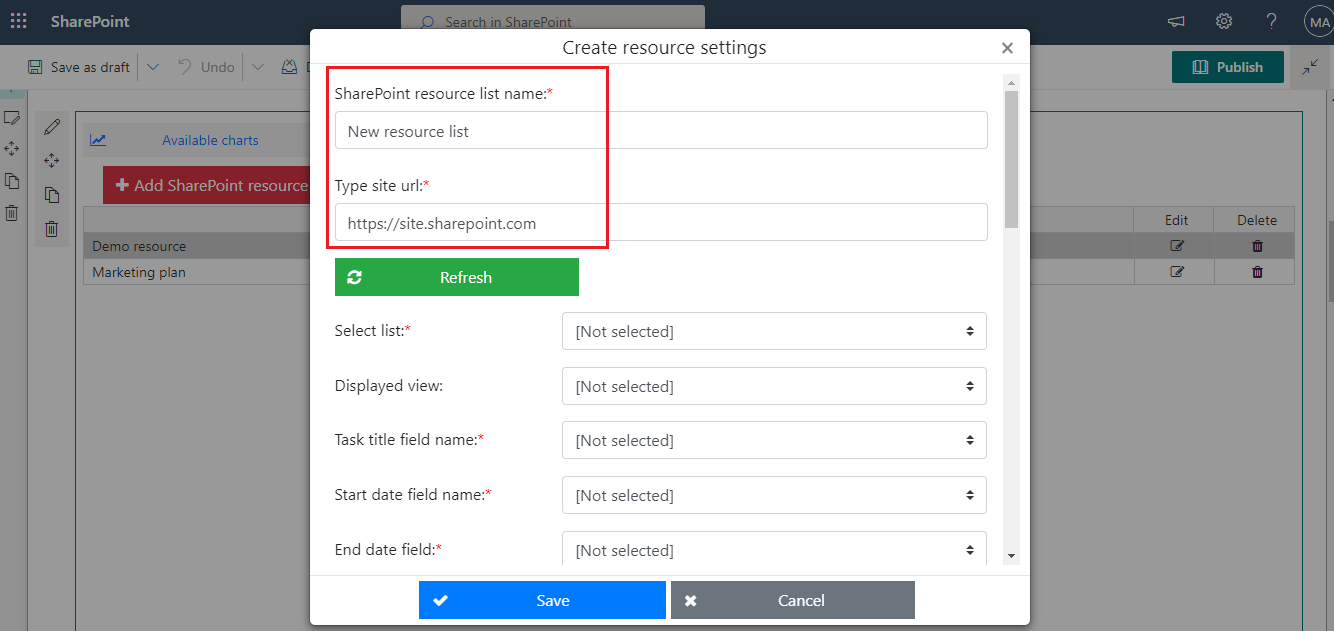This screenshot has height=631, width=1334.
Task: Open the Available charts panel via chart icon
Action: (97, 140)
